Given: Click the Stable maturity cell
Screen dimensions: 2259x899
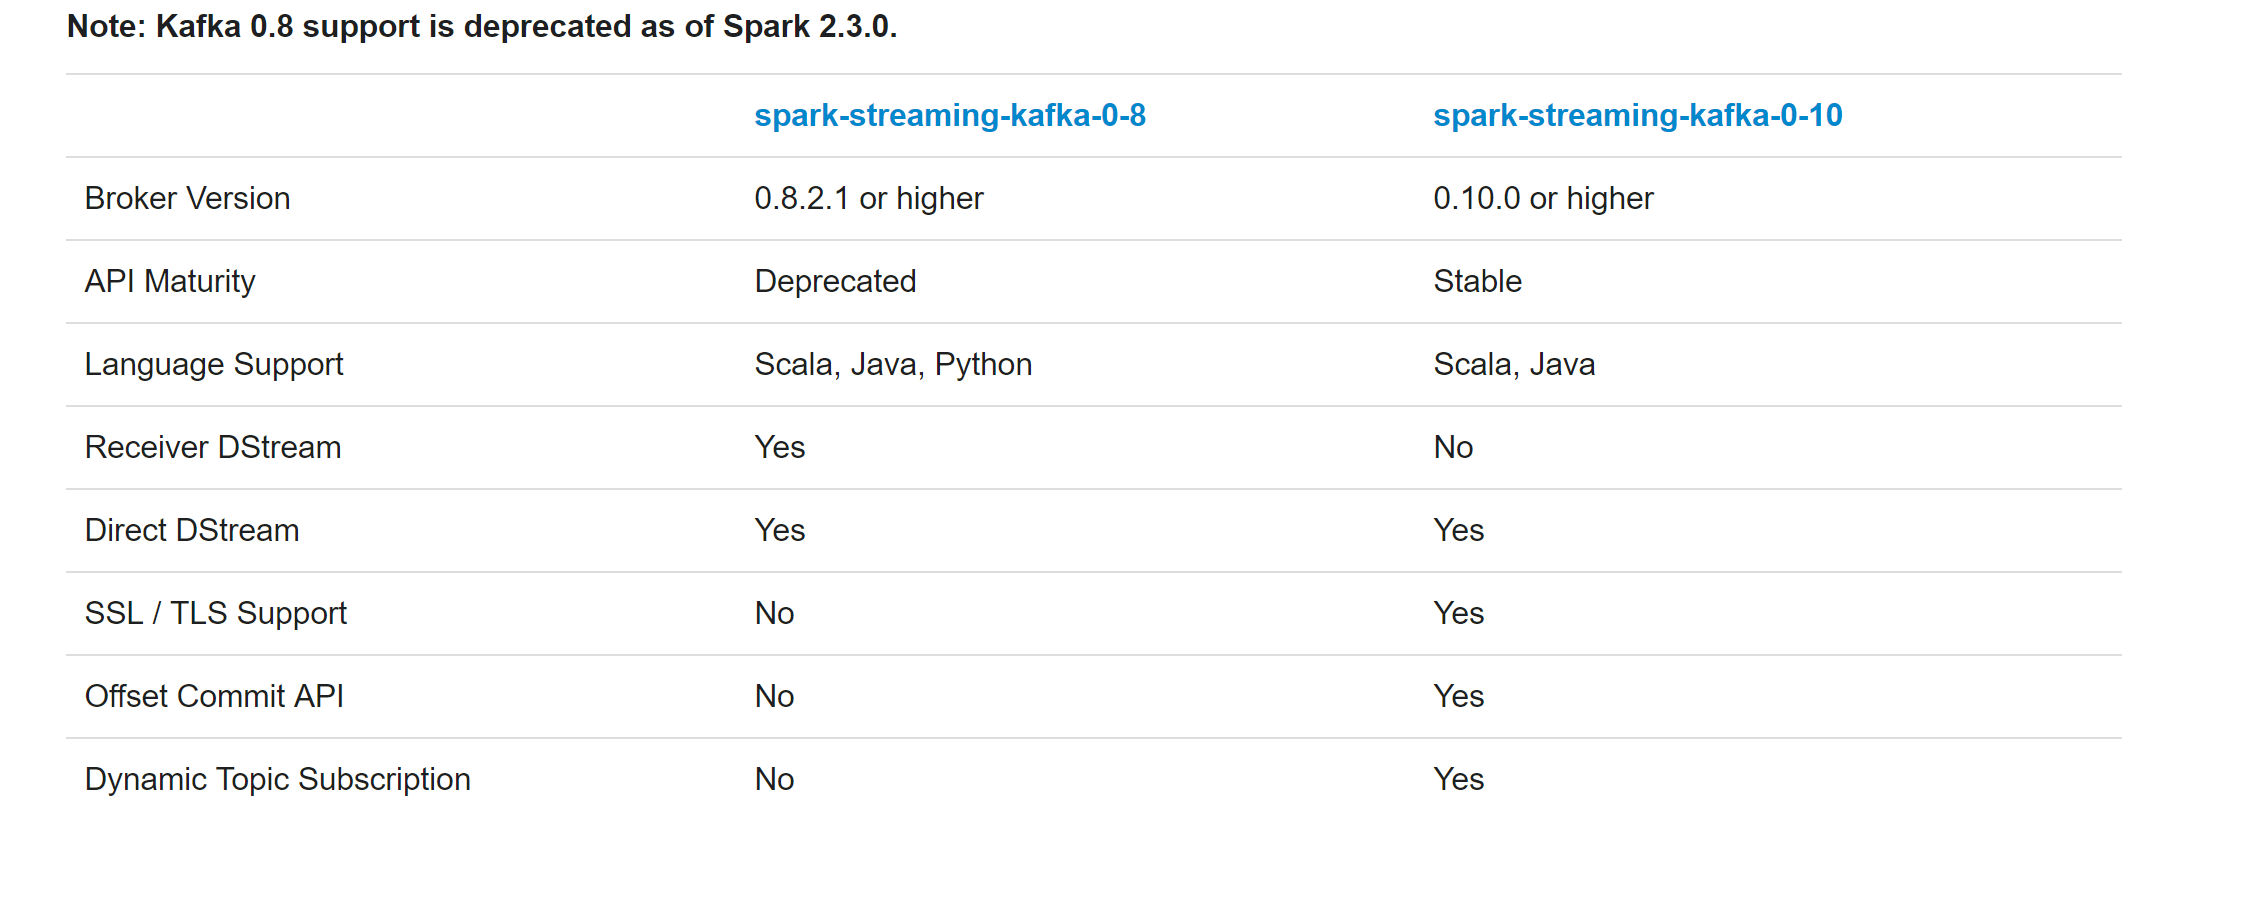Looking at the screenshot, I should pyautogui.click(x=1477, y=281).
